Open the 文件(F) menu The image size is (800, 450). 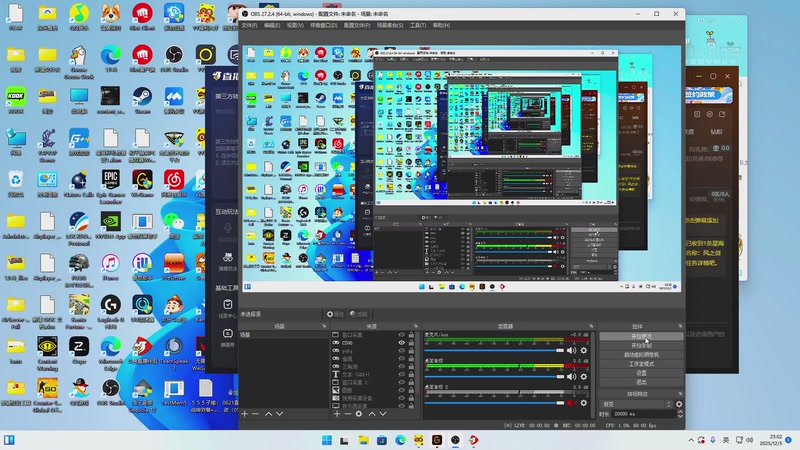click(x=249, y=25)
